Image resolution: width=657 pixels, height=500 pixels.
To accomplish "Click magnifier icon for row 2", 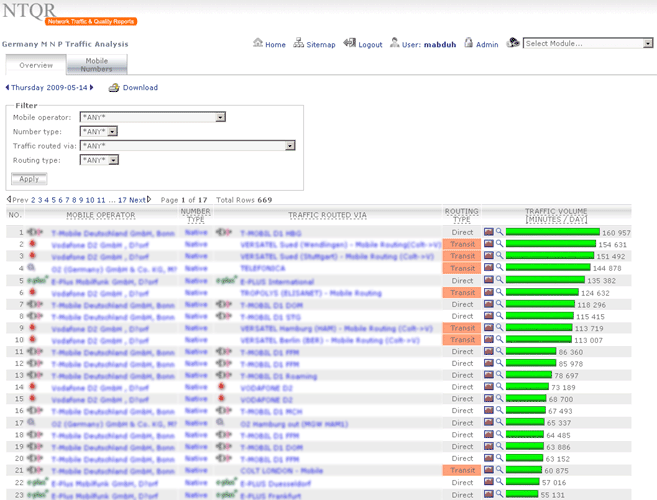I will tap(499, 244).
